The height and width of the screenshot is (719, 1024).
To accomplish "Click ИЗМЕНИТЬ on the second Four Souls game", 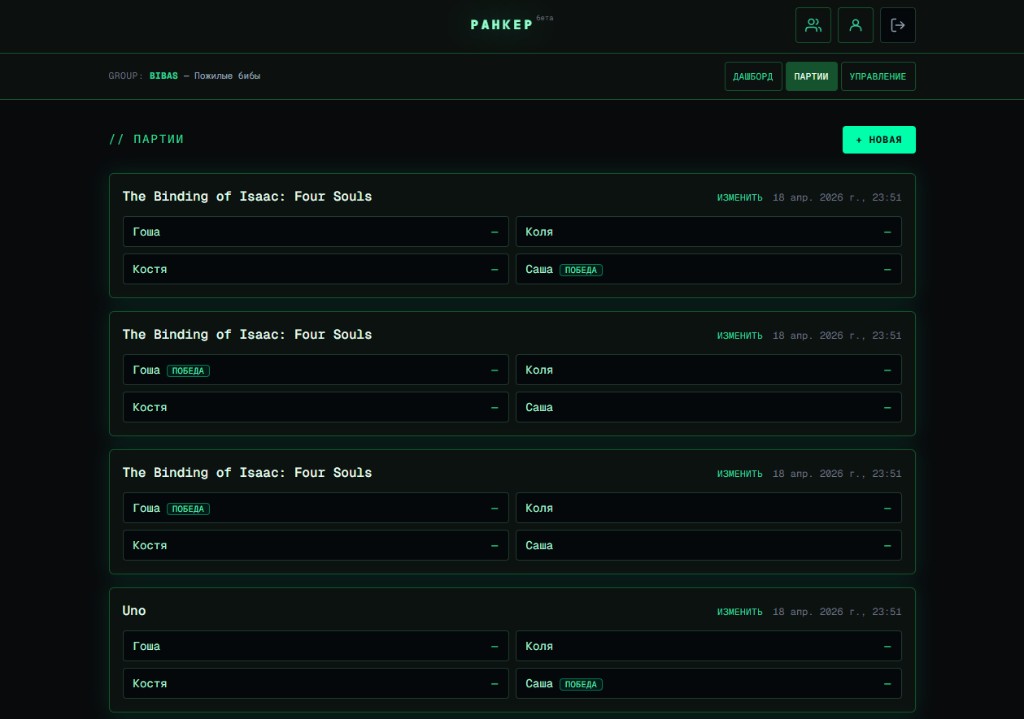I will pyautogui.click(x=739, y=336).
